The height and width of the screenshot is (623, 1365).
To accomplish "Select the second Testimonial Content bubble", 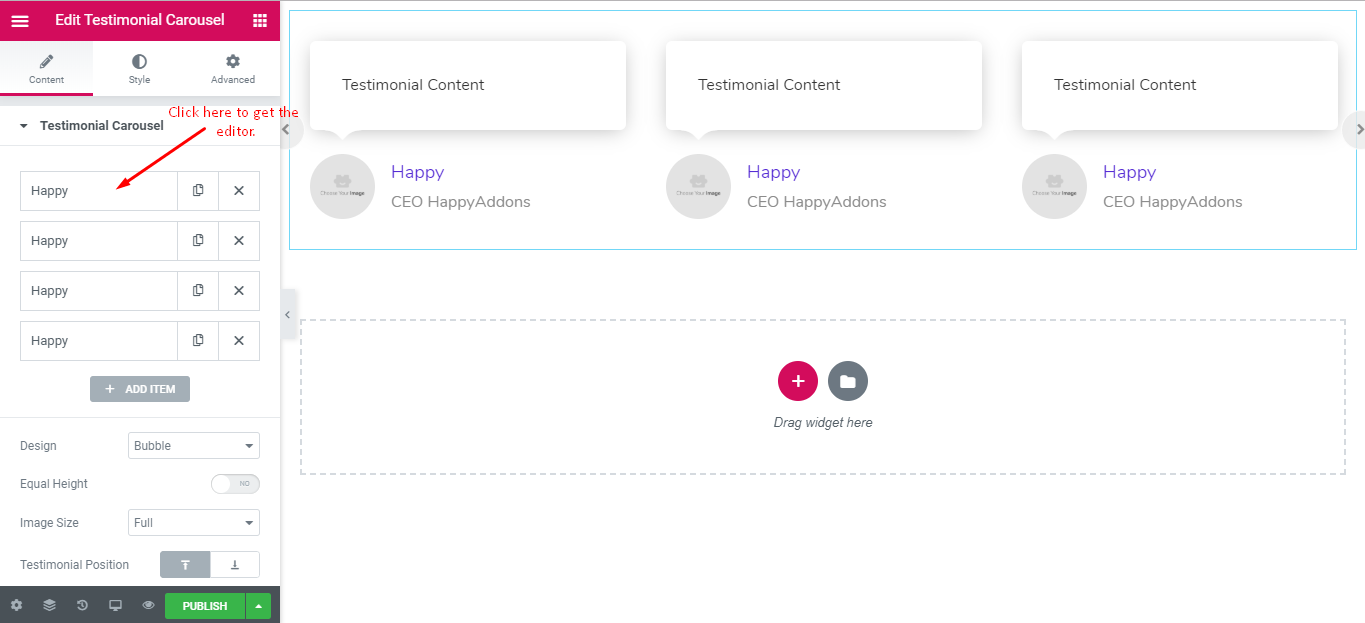I will tap(824, 85).
